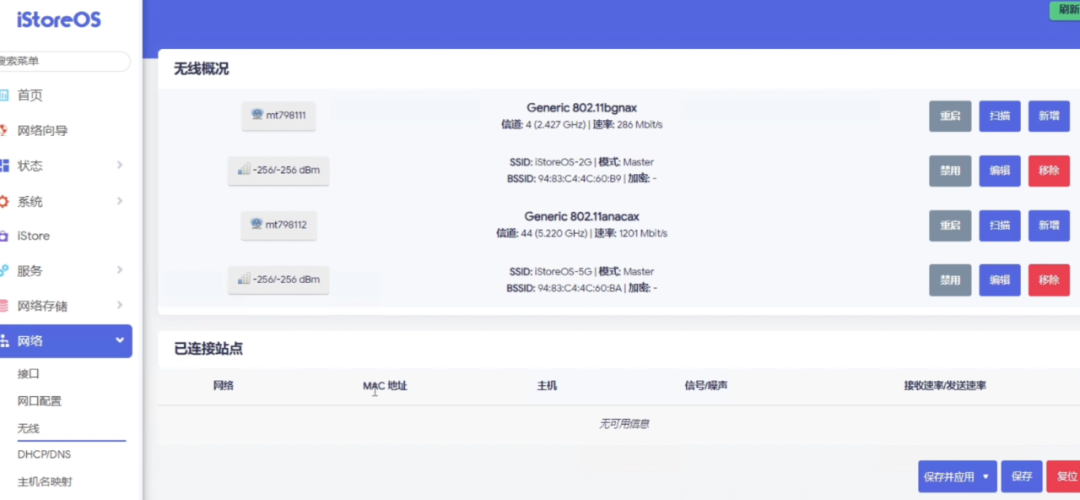The image size is (1080, 500).
Task: Add new network on mt798112
Action: (x=1049, y=225)
